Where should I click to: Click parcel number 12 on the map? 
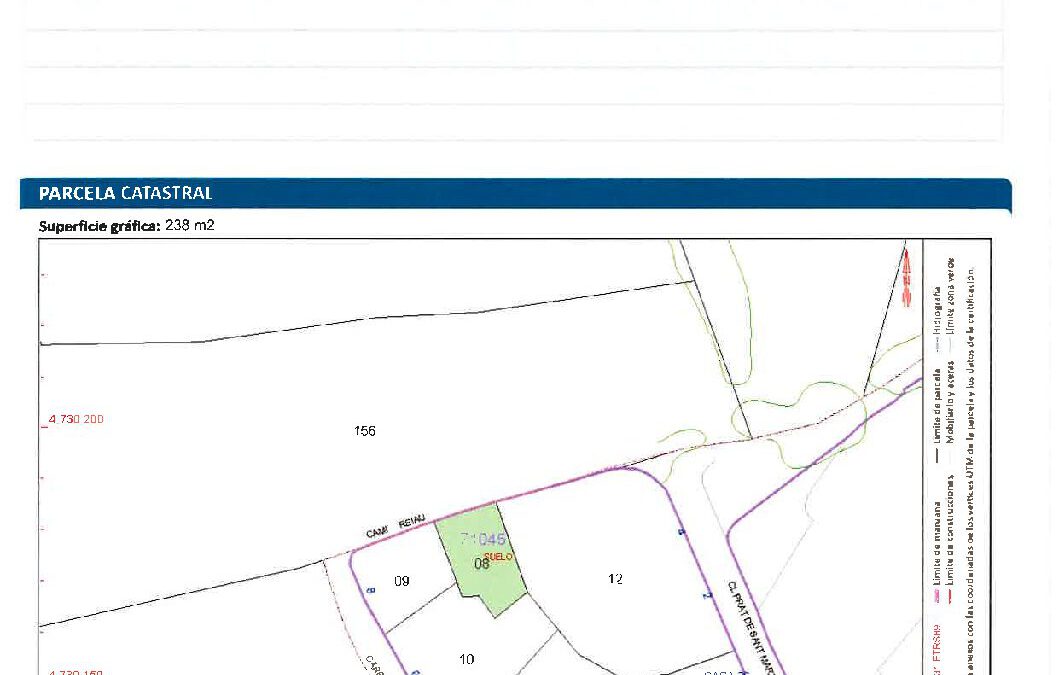coord(615,578)
